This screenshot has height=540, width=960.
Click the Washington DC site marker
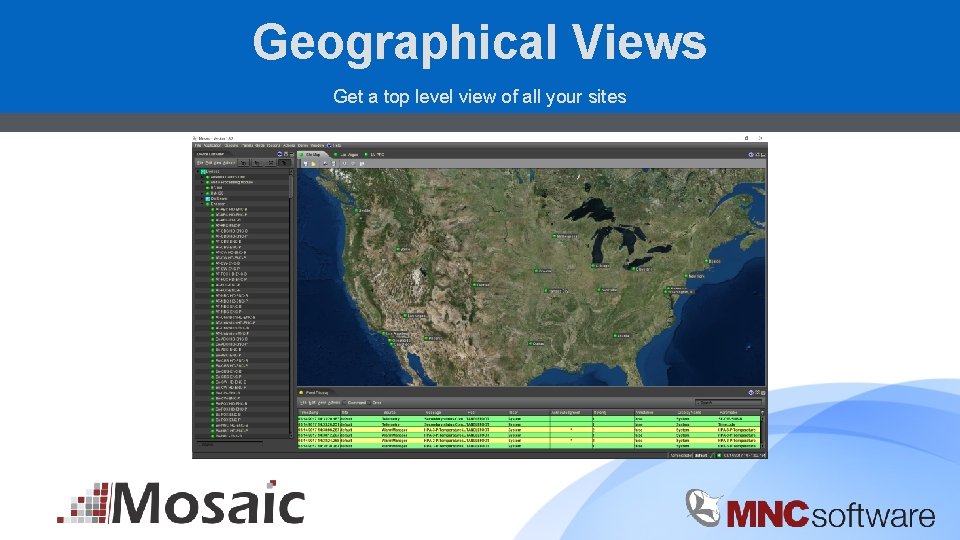[666, 292]
